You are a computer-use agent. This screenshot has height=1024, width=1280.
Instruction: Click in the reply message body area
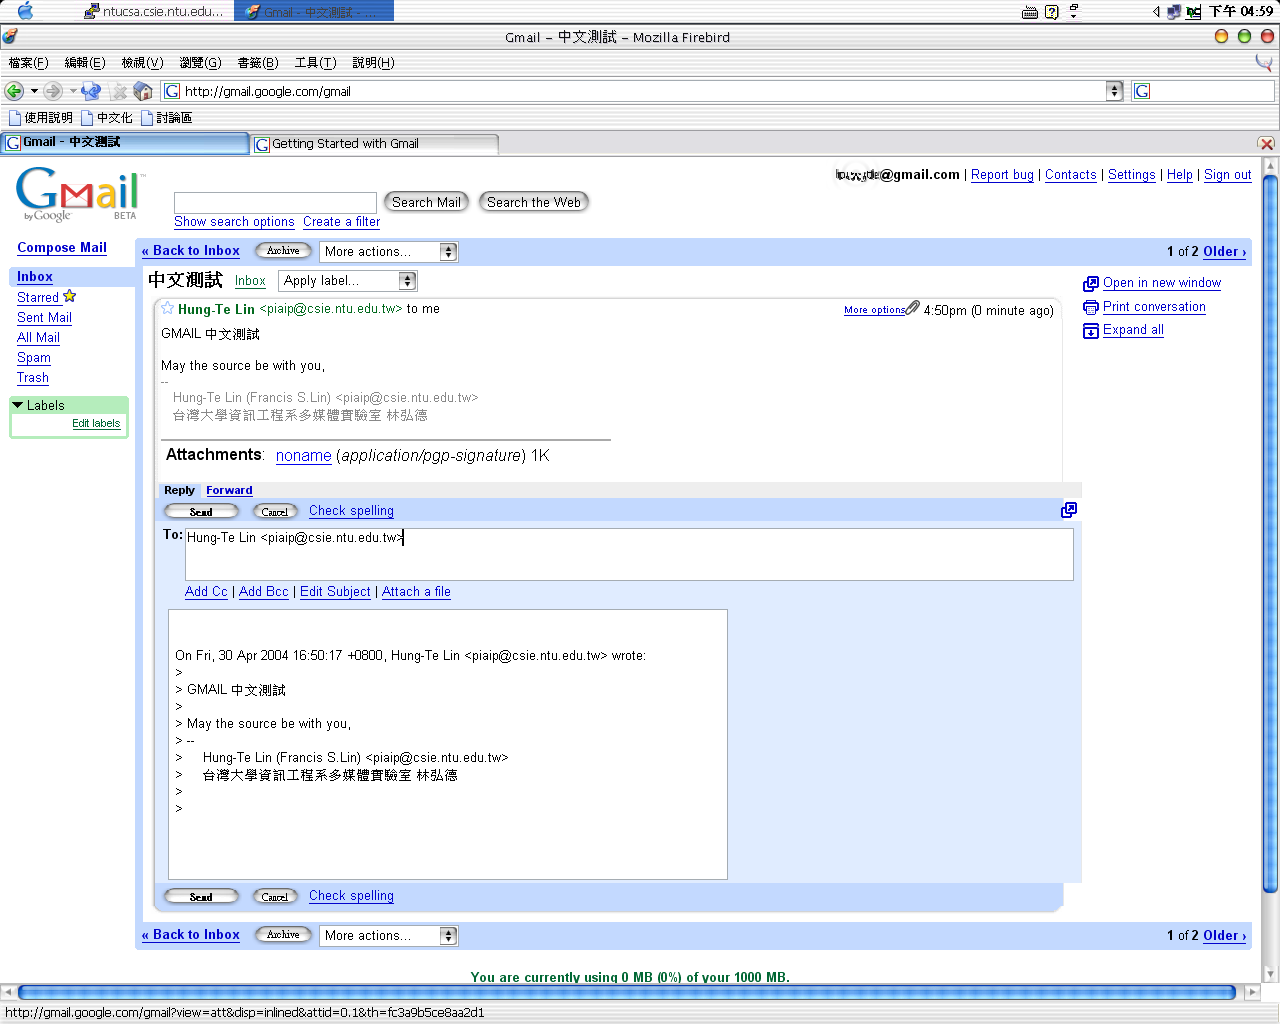point(448,745)
